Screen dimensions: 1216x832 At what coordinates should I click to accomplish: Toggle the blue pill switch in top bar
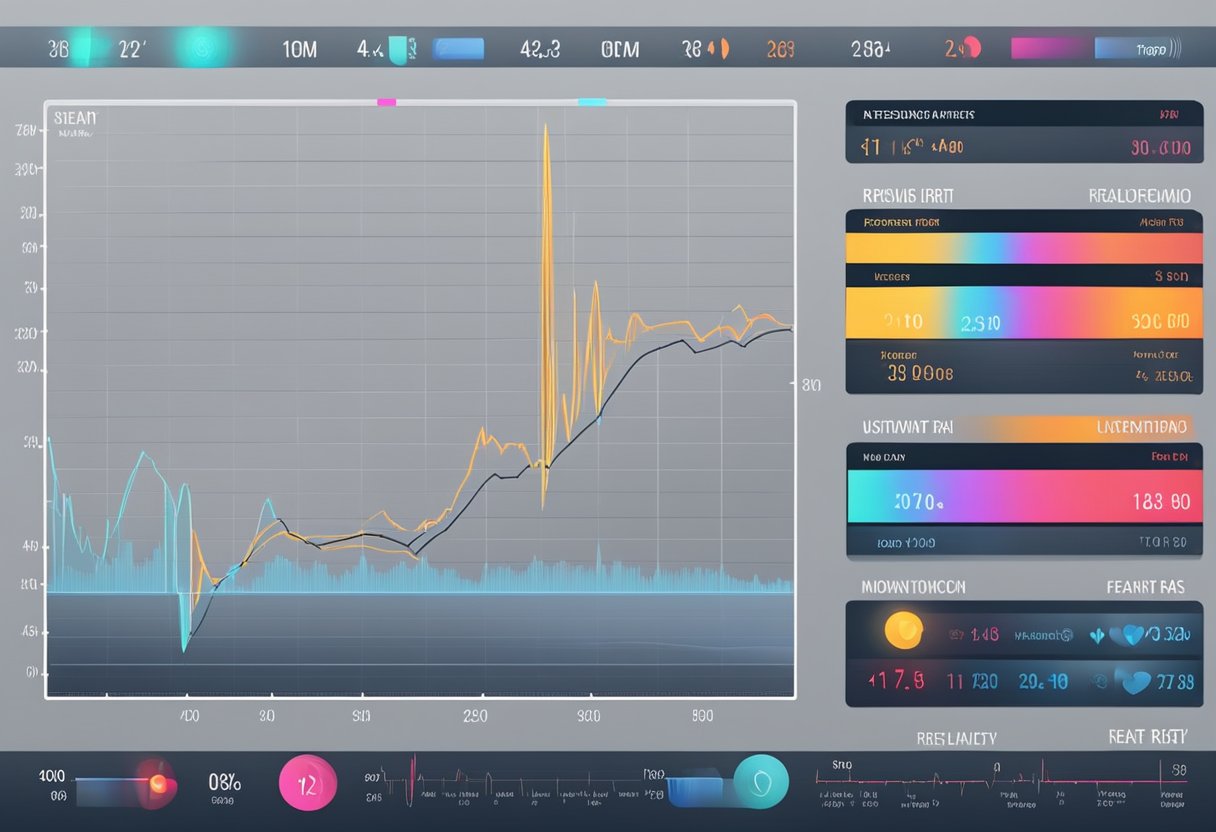(459, 48)
